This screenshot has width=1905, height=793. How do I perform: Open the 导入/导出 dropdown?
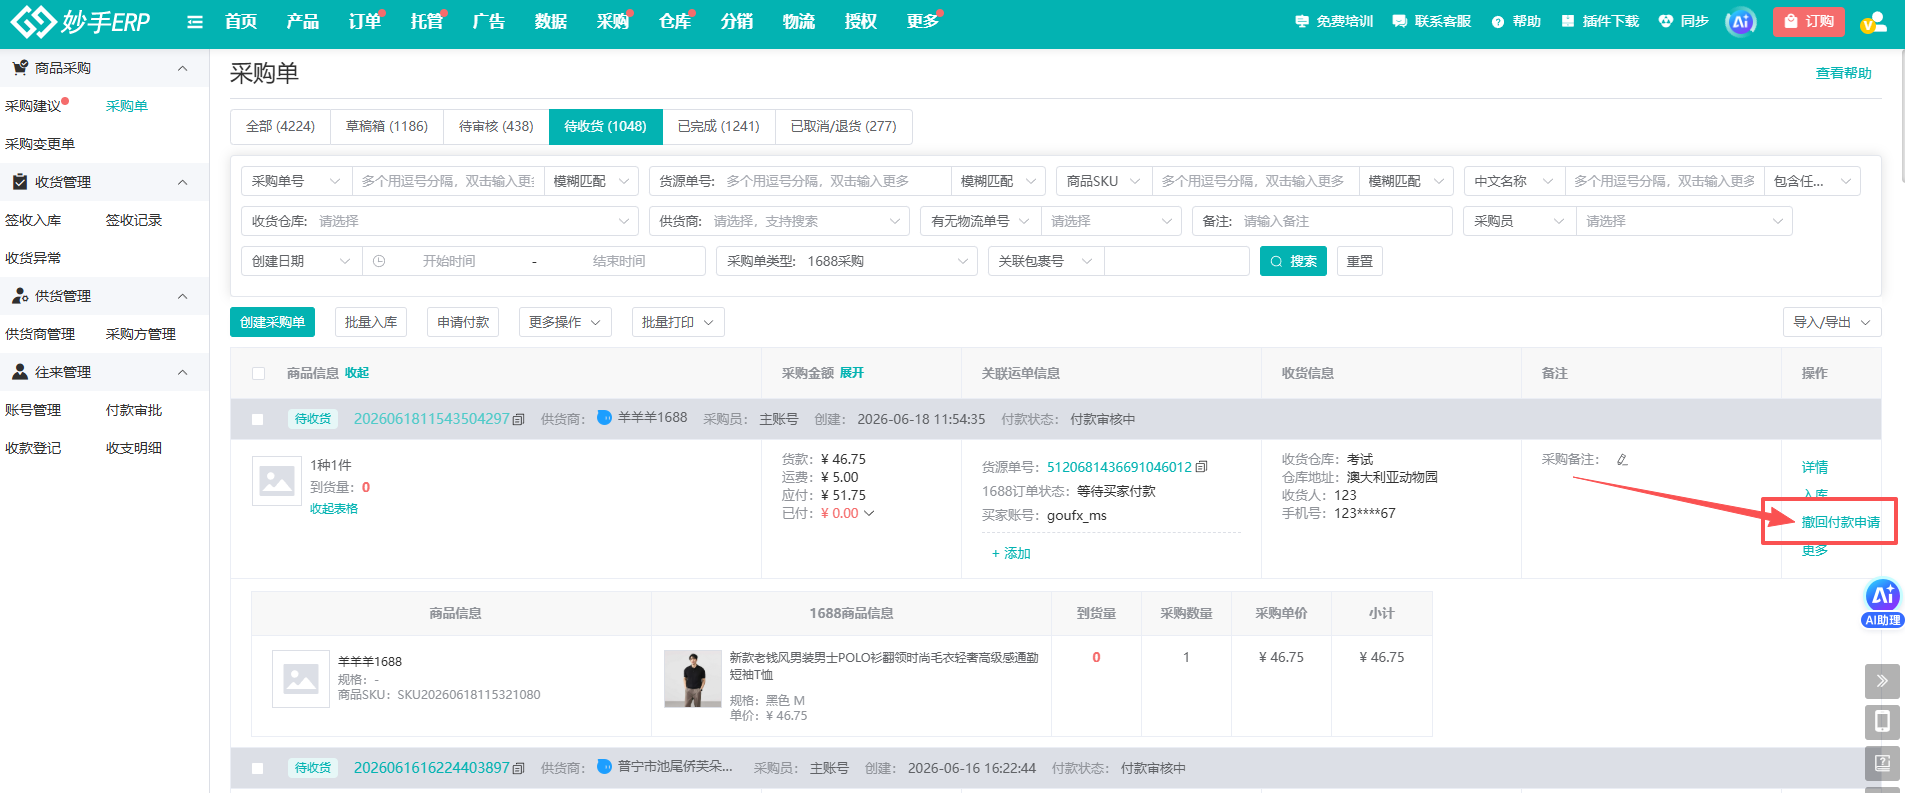pyautogui.click(x=1832, y=322)
